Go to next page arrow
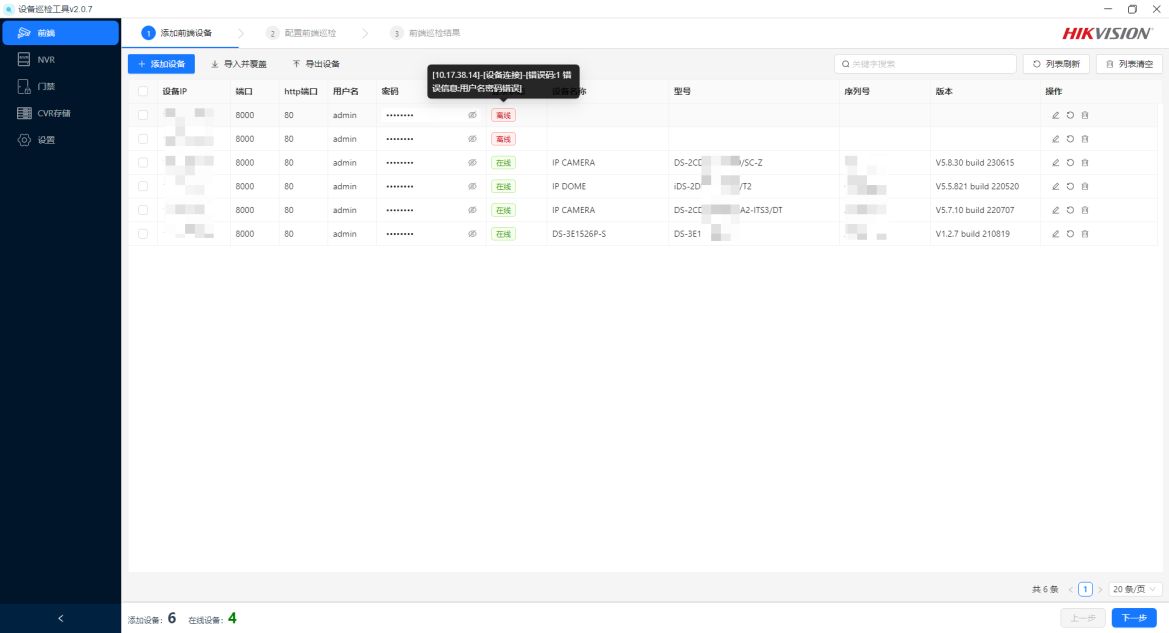 point(1100,589)
